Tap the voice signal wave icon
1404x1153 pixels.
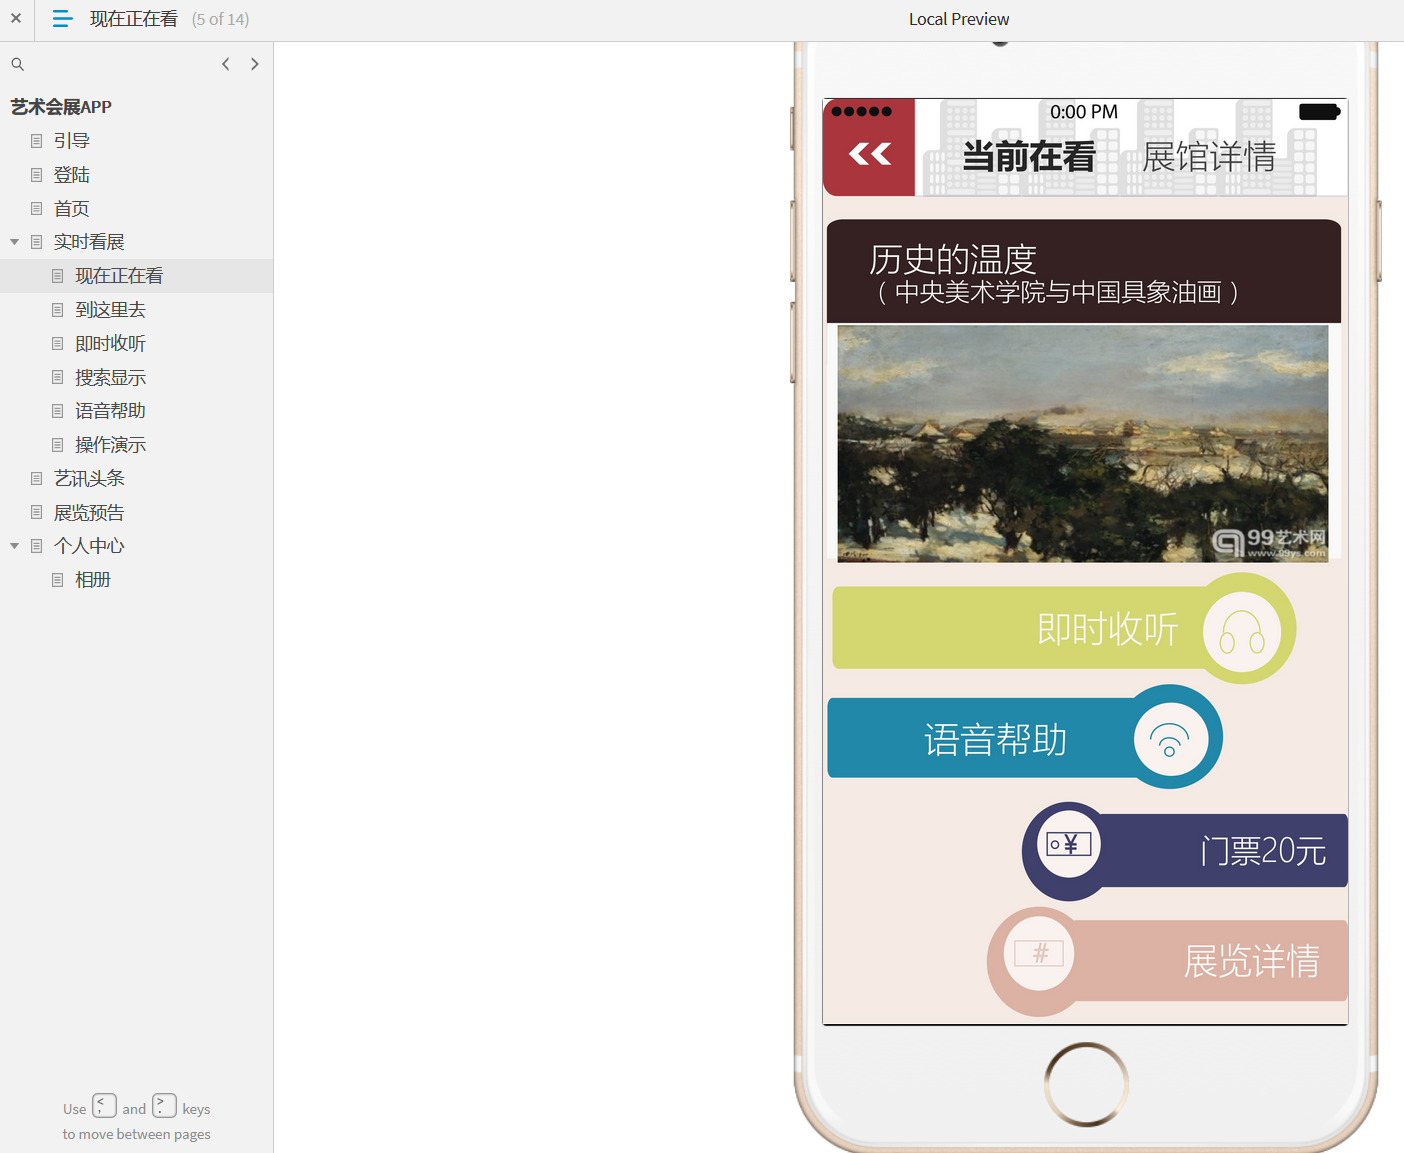click(1170, 739)
